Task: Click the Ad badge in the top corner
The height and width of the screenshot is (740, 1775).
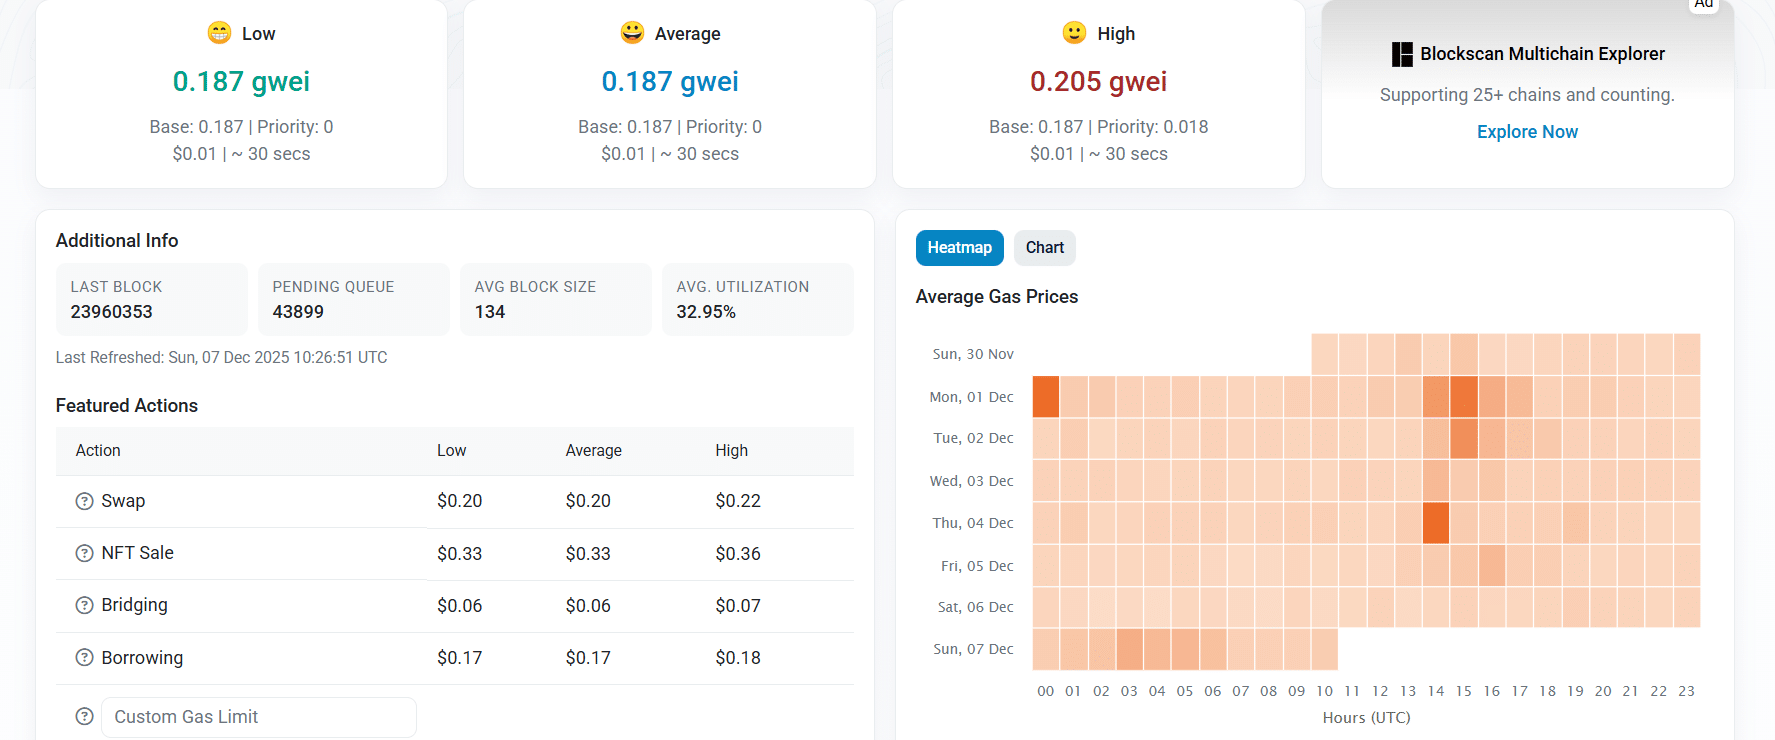Action: coord(1703,4)
